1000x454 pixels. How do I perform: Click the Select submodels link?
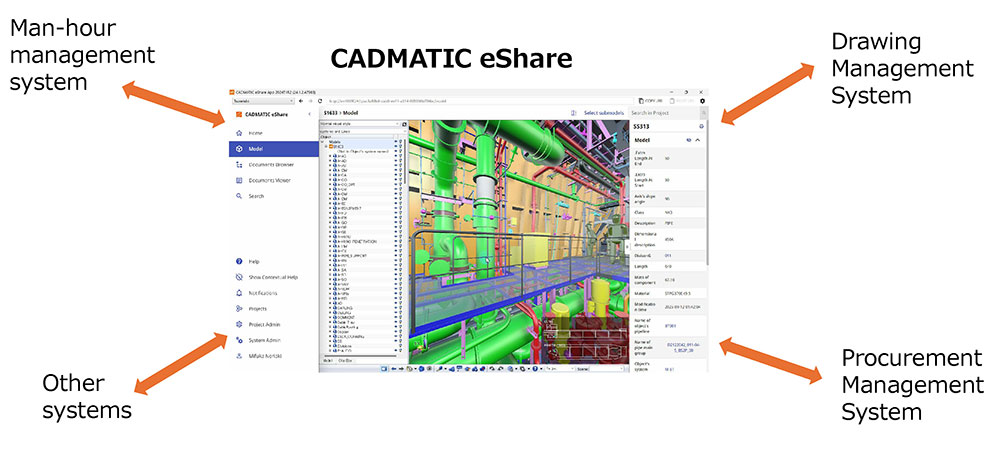click(604, 113)
